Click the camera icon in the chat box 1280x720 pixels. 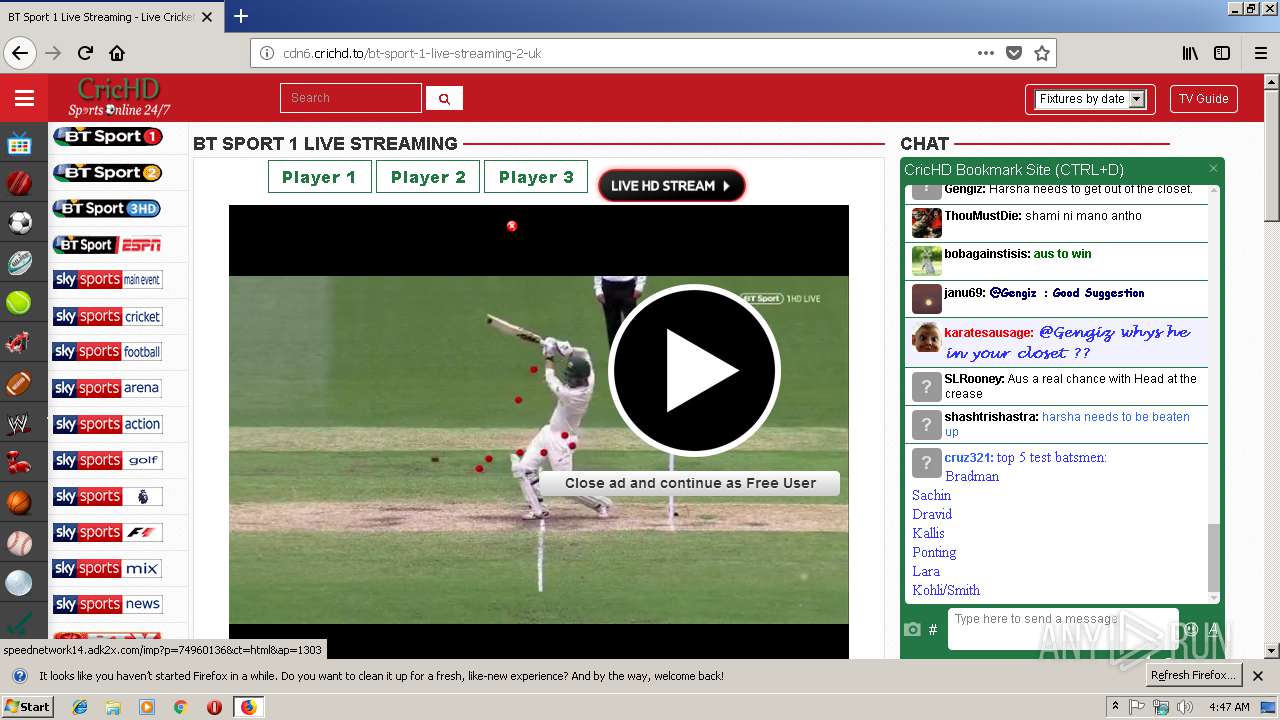click(912, 629)
